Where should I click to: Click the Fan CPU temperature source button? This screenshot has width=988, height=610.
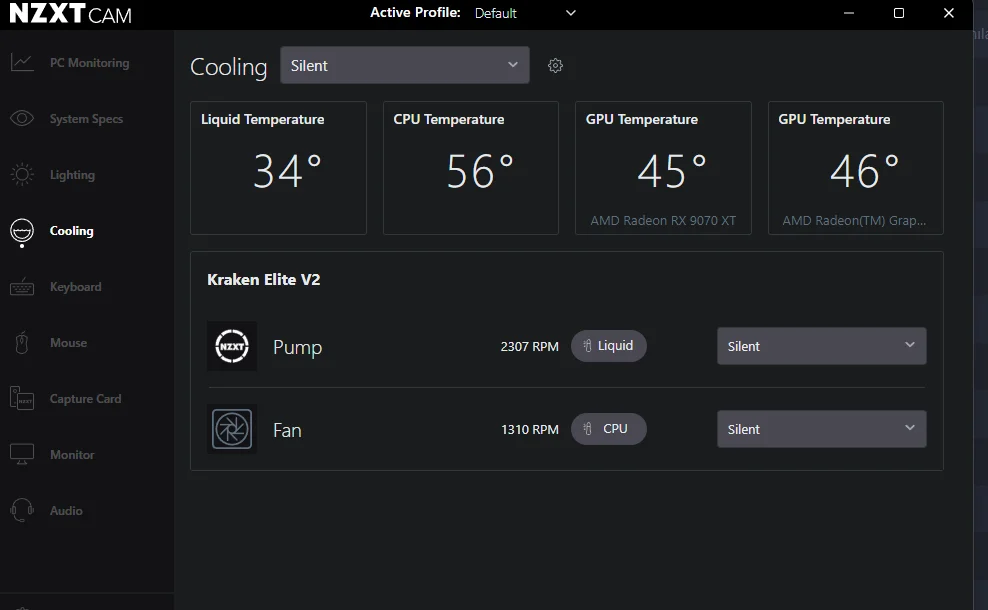click(609, 429)
